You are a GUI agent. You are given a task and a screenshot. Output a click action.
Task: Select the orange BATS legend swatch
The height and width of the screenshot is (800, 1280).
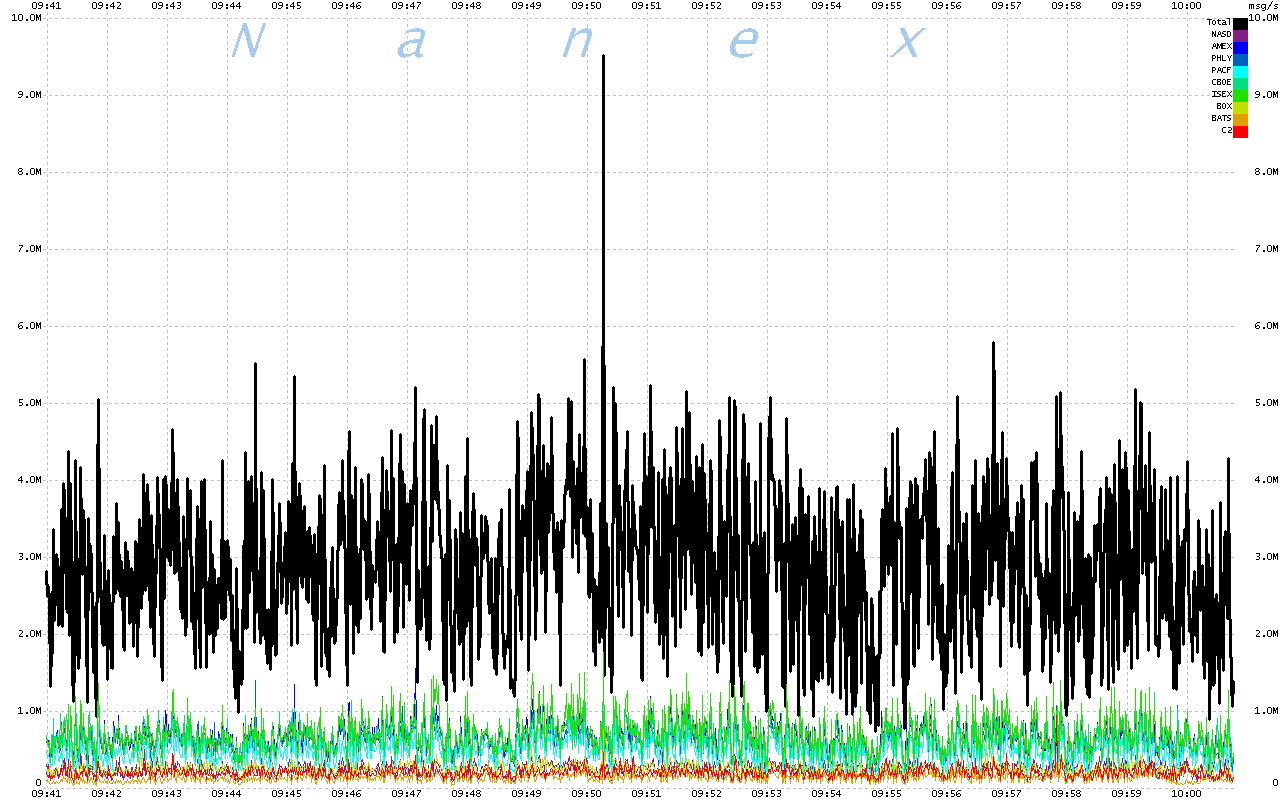point(1240,119)
